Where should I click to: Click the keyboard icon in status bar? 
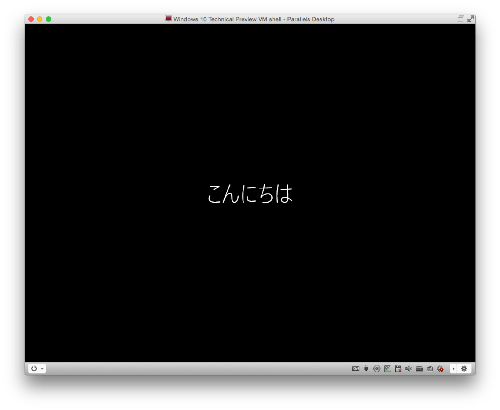[355, 368]
